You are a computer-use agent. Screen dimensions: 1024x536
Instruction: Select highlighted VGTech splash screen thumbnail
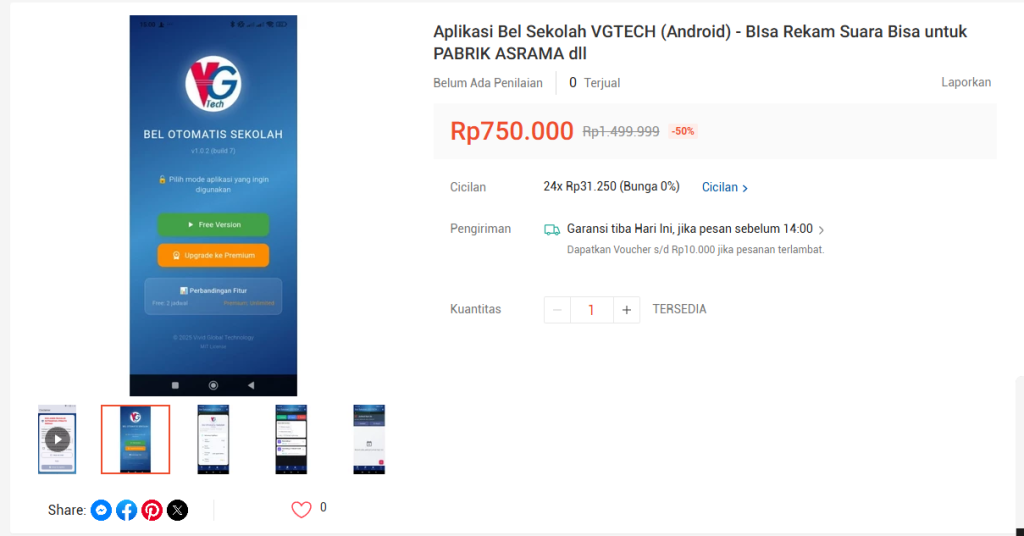(135, 439)
